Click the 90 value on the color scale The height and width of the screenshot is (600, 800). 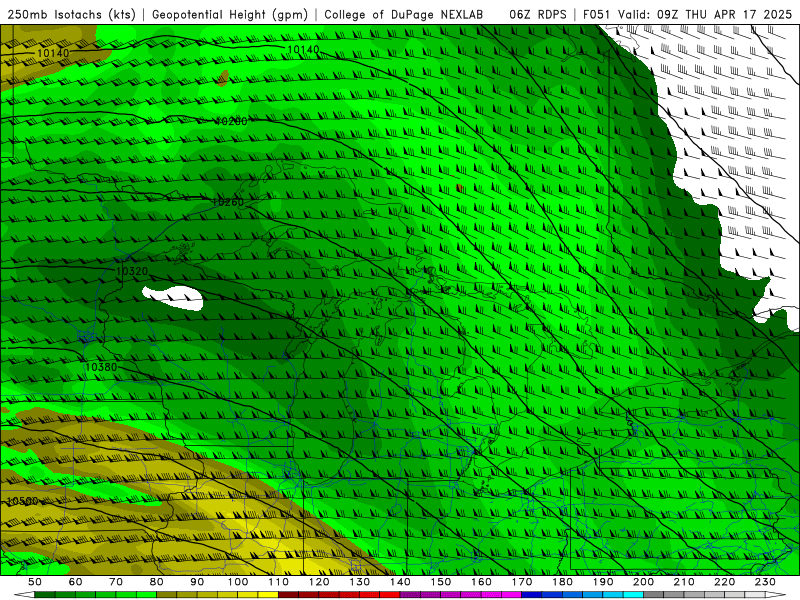tap(197, 582)
